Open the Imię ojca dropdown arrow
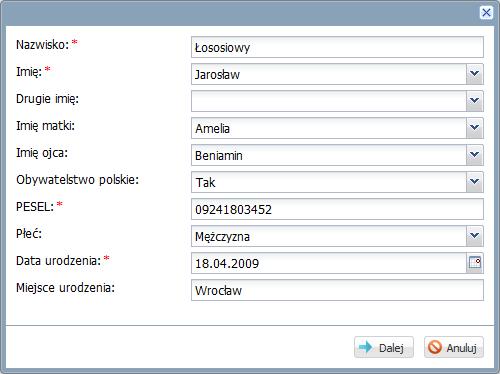Screen dimensions: 500x374 tap(475, 155)
